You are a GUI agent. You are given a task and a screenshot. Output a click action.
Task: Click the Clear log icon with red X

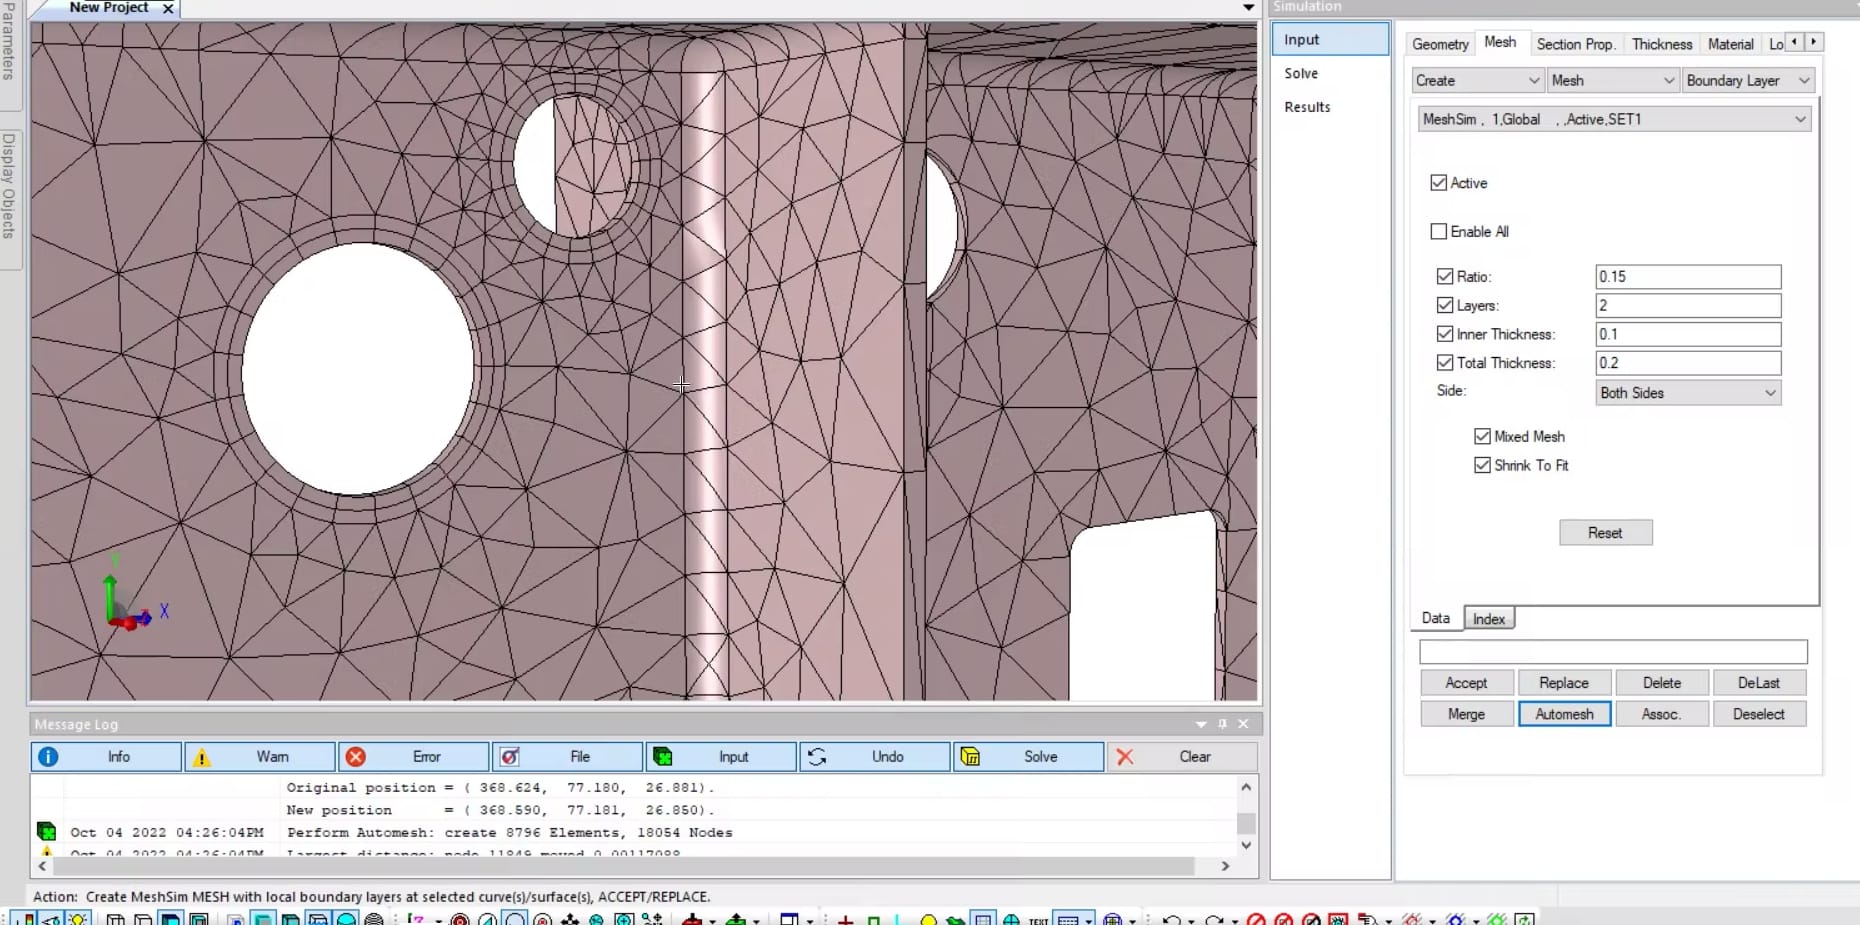(x=1126, y=757)
